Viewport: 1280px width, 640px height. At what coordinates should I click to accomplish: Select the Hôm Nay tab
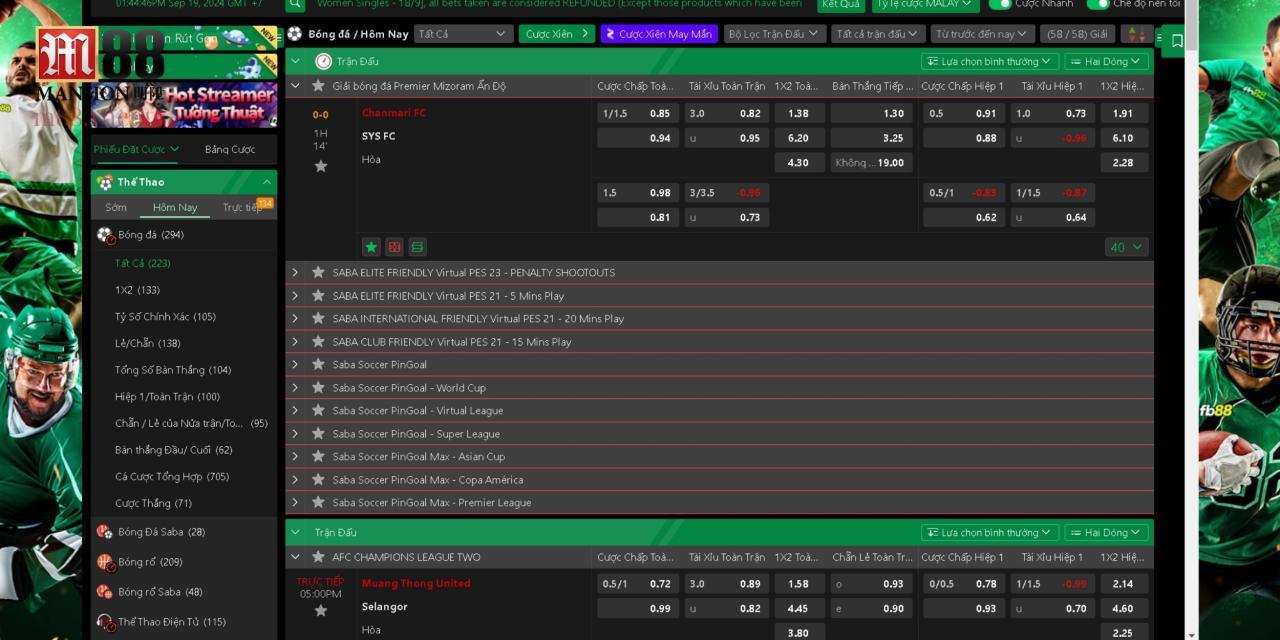pyautogui.click(x=175, y=207)
